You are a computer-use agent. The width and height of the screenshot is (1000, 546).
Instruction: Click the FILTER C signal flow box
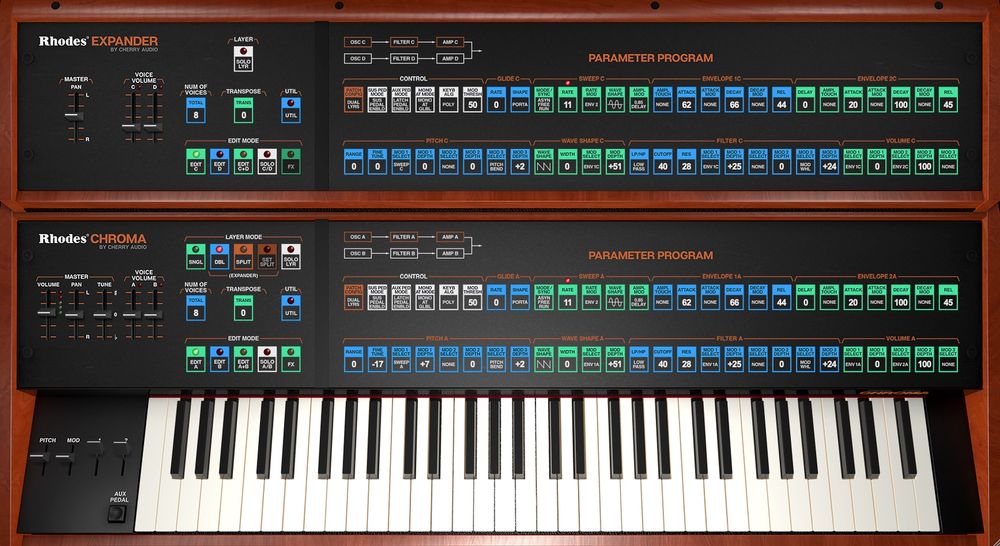404,42
